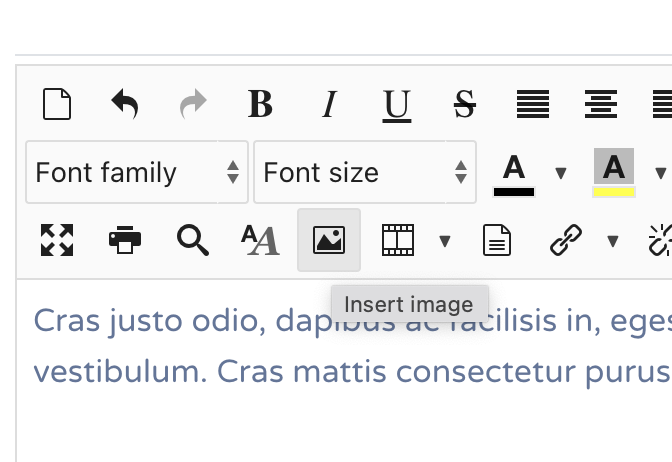
Task: Expand text color picker arrow
Action: (561, 172)
